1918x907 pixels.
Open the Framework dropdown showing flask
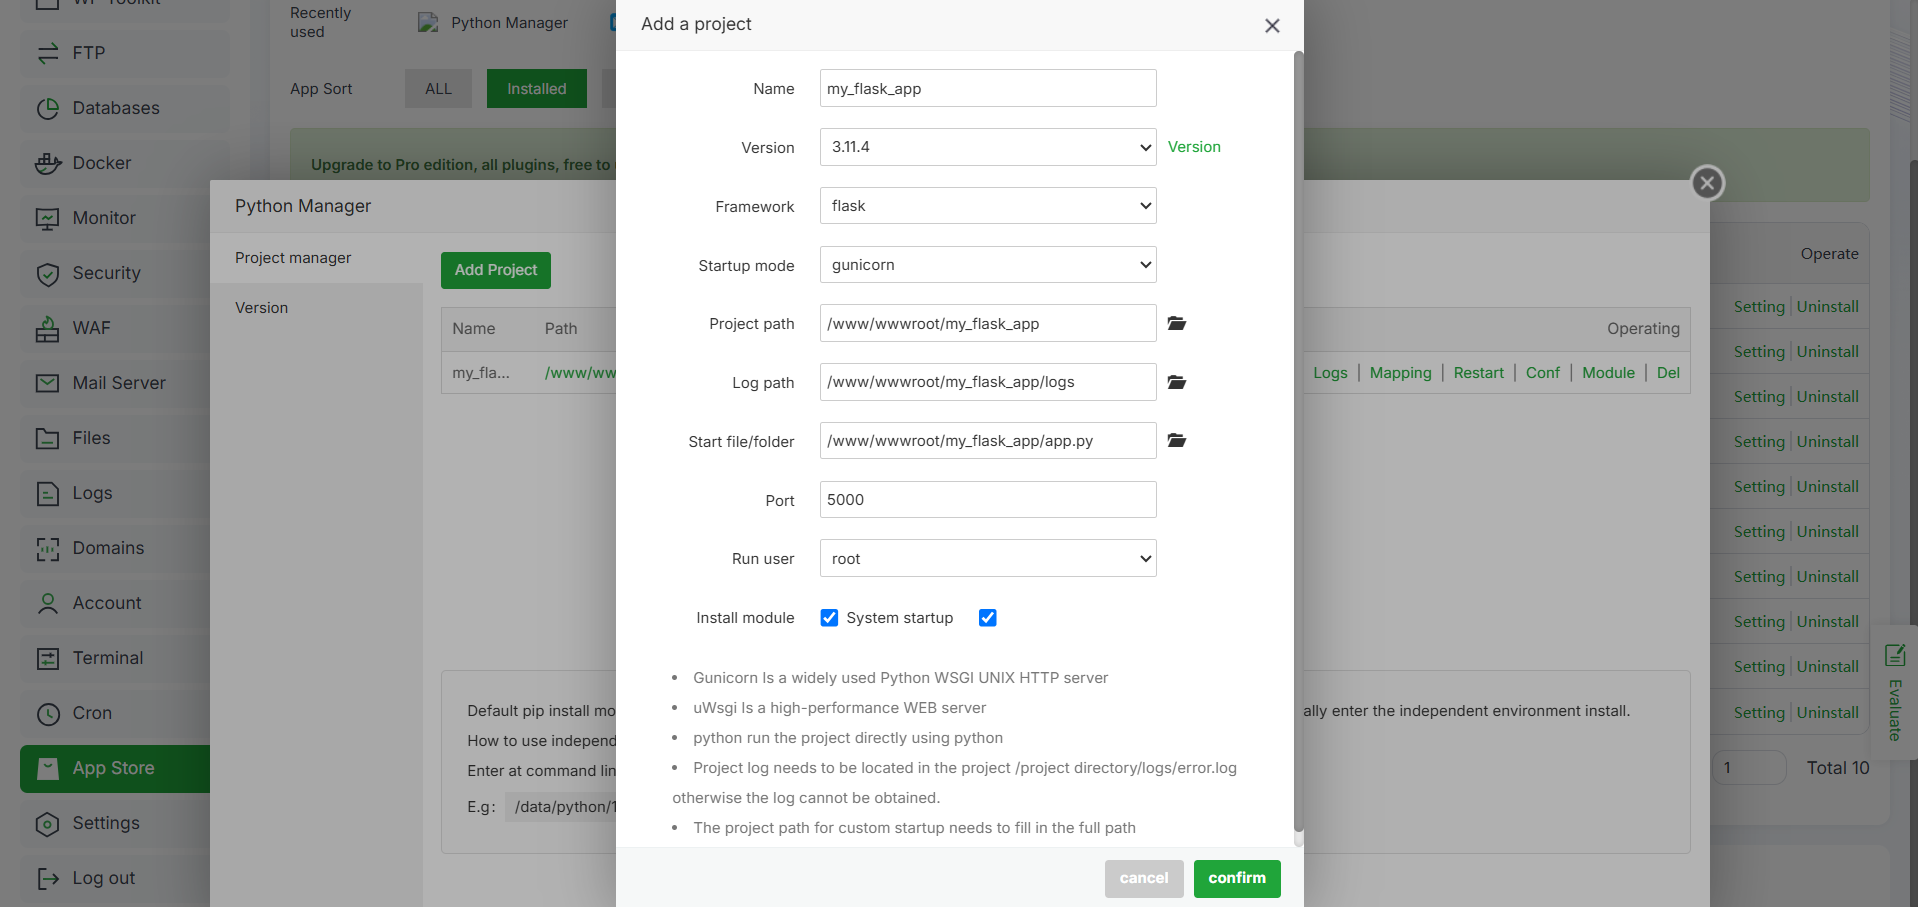point(988,206)
